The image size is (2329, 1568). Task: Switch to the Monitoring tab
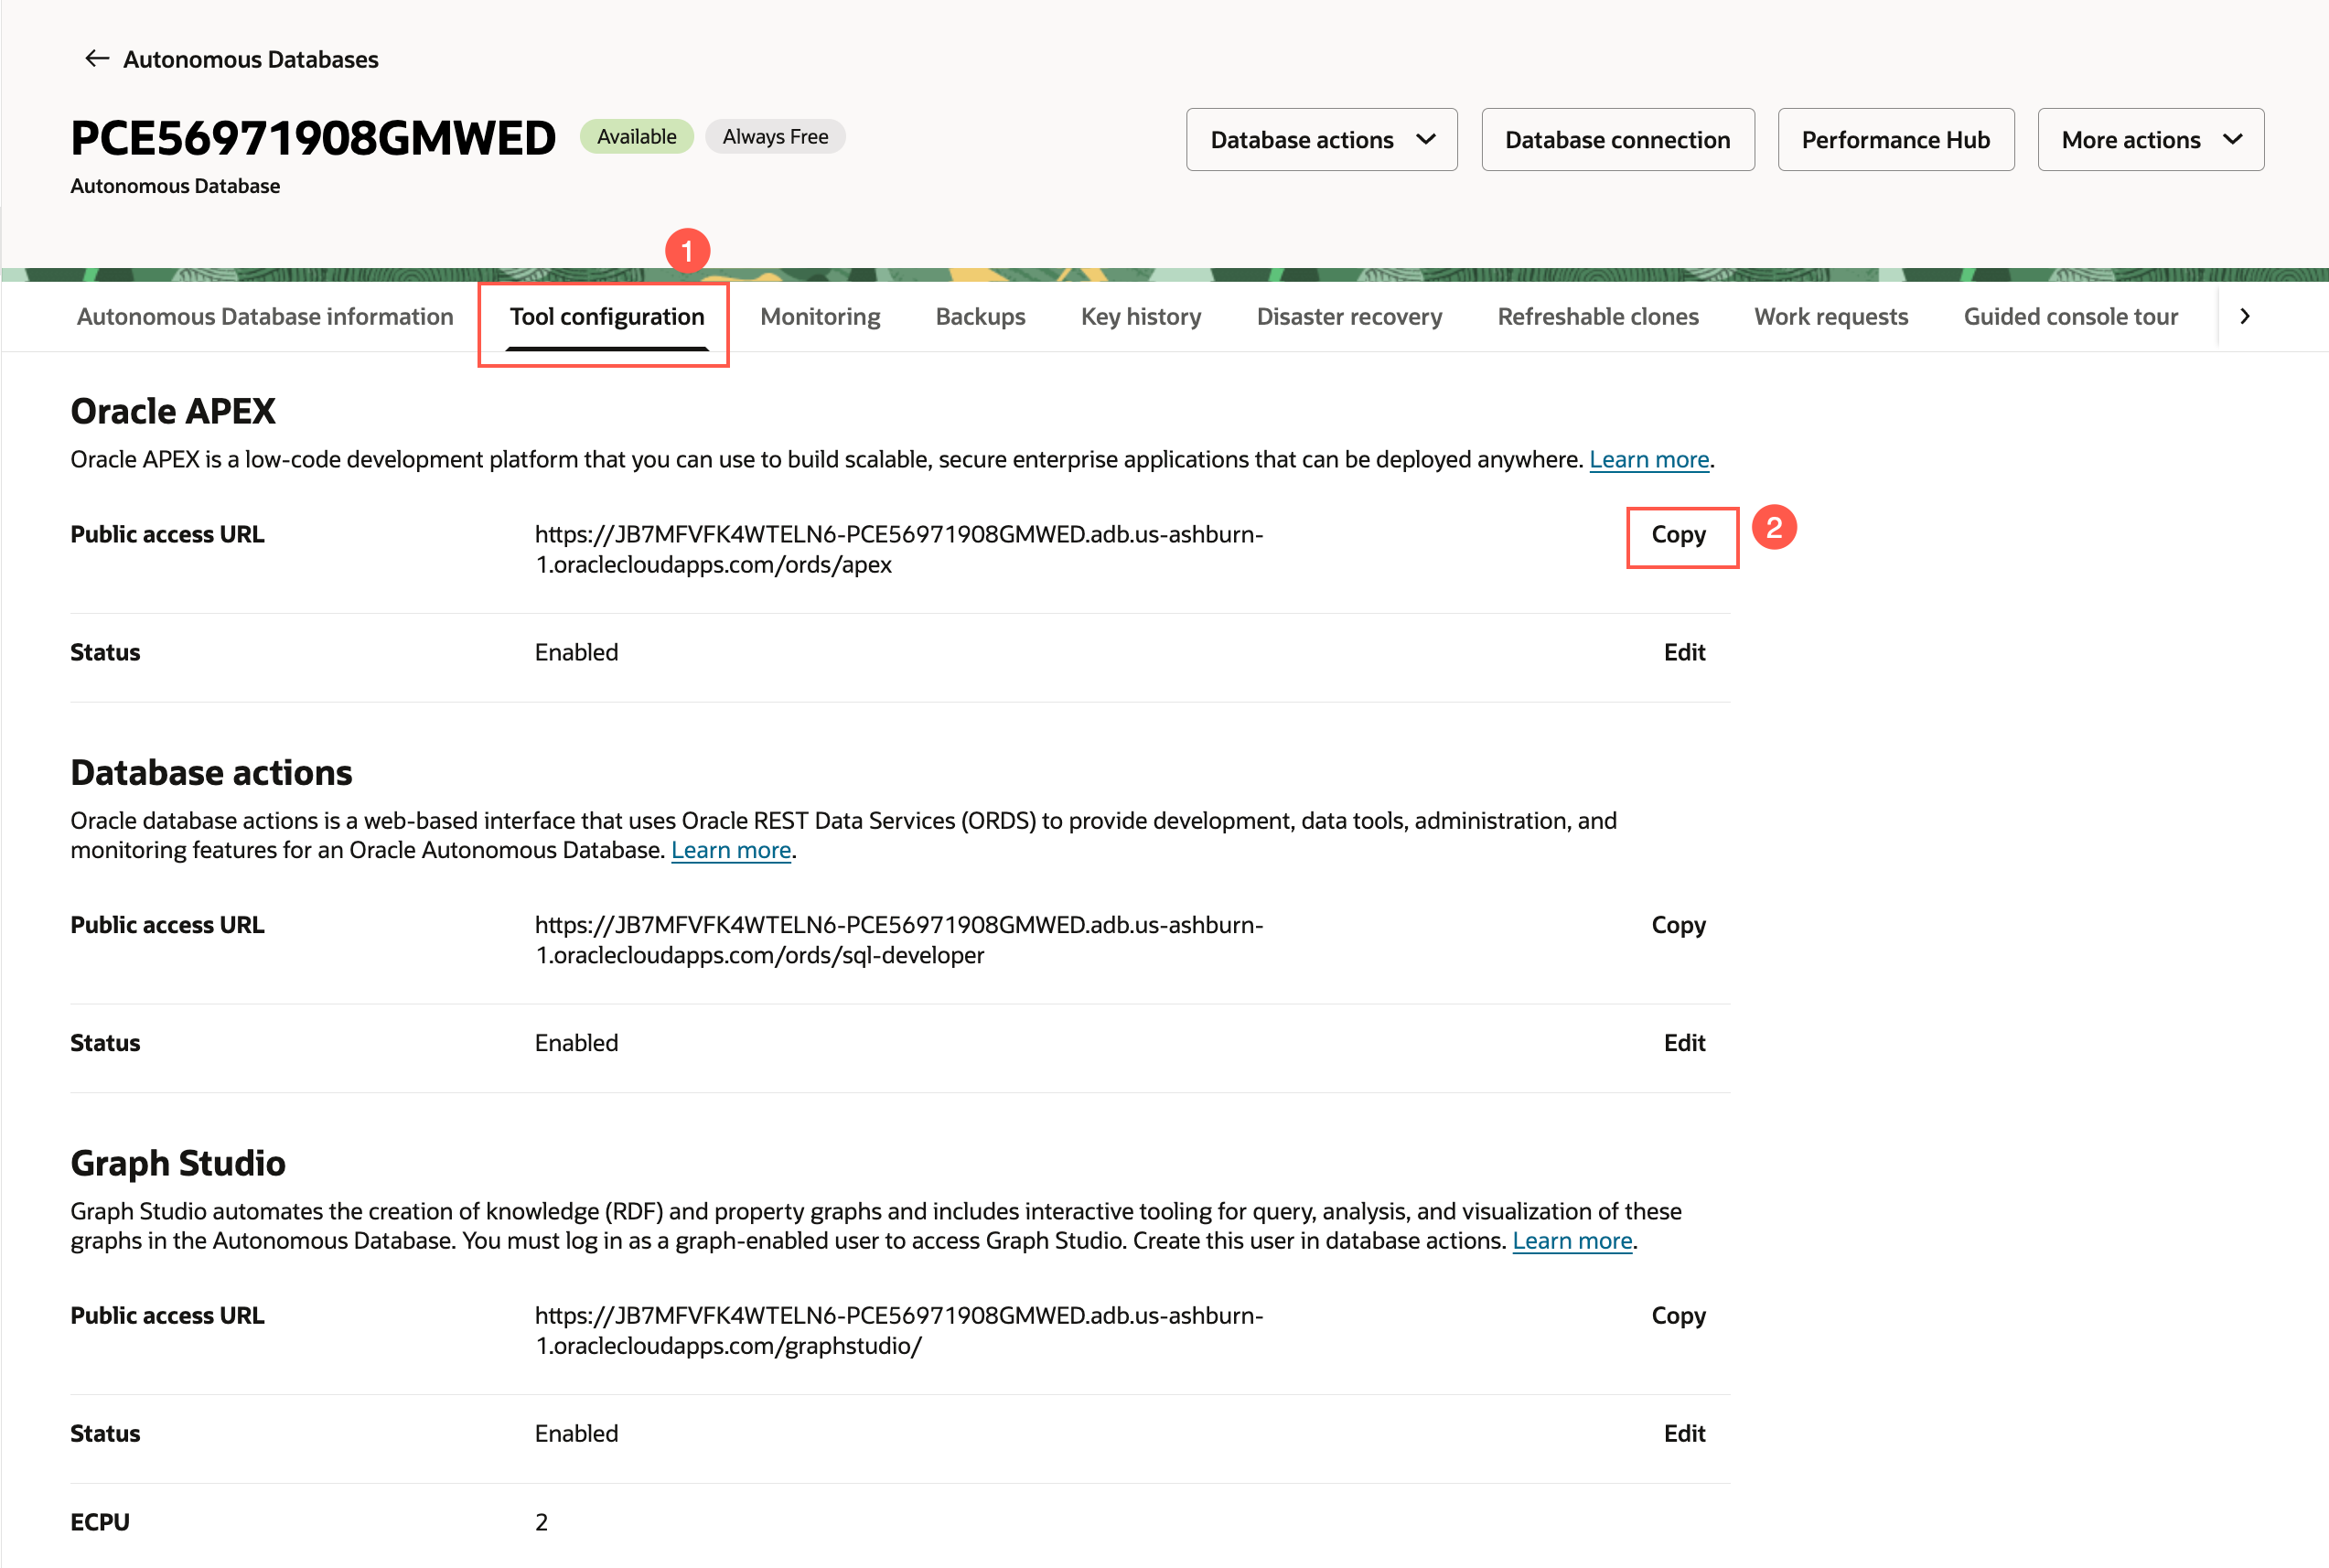click(819, 317)
